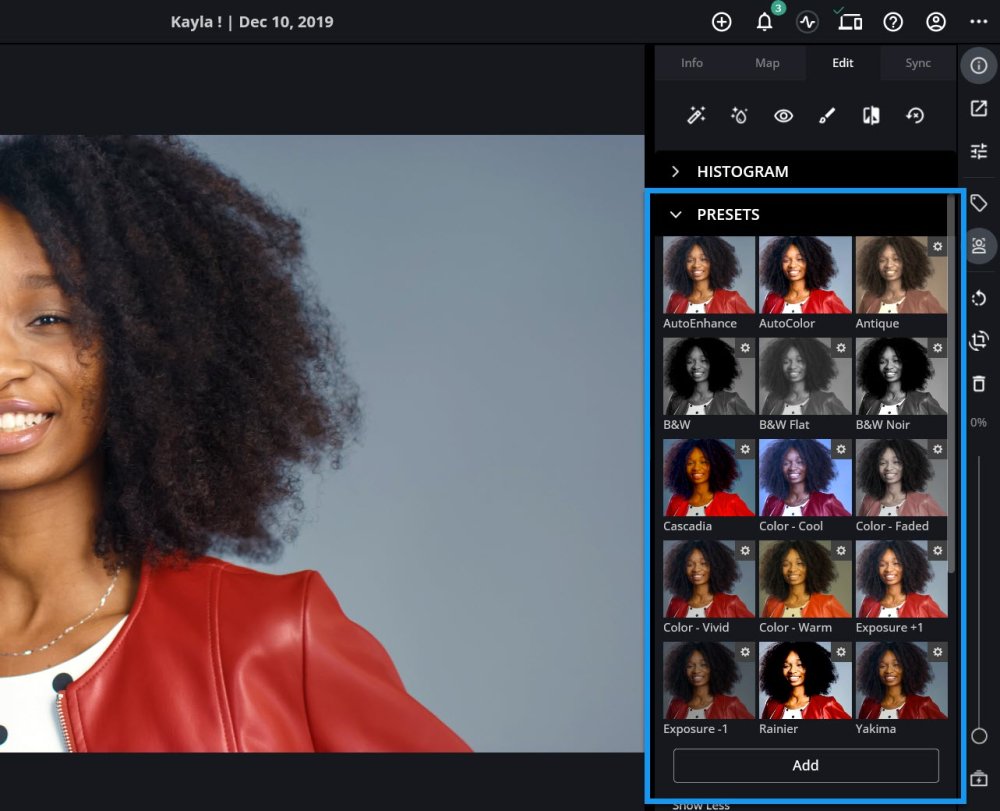Viewport: 1000px width, 811px height.
Task: Select the brush tool icon
Action: click(x=827, y=116)
